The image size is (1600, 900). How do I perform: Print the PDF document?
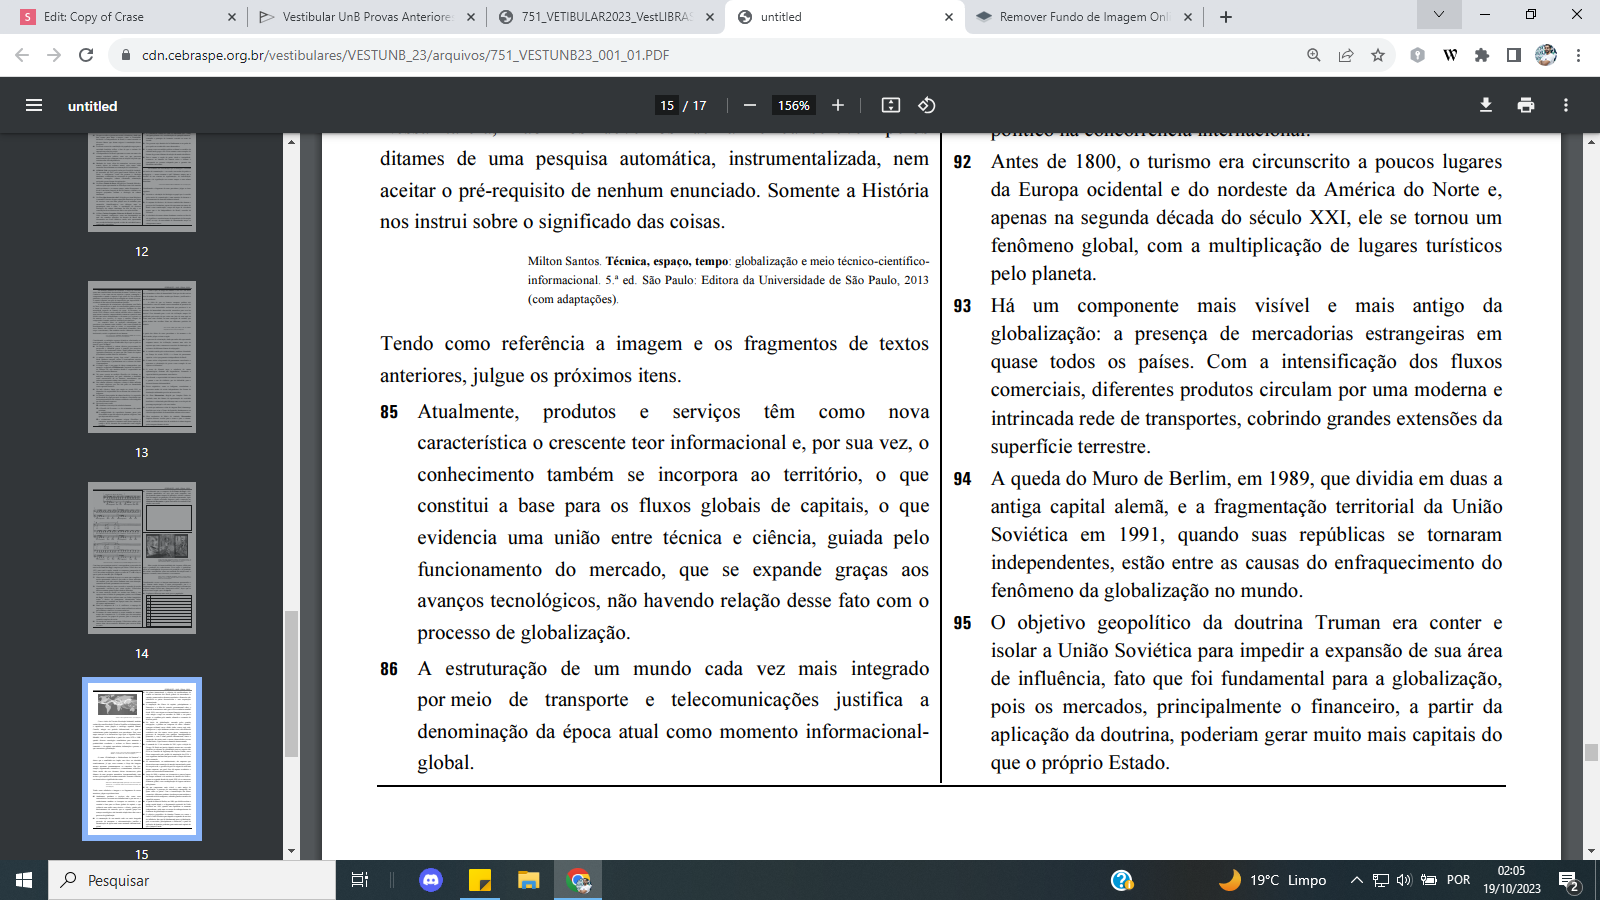pos(1526,105)
